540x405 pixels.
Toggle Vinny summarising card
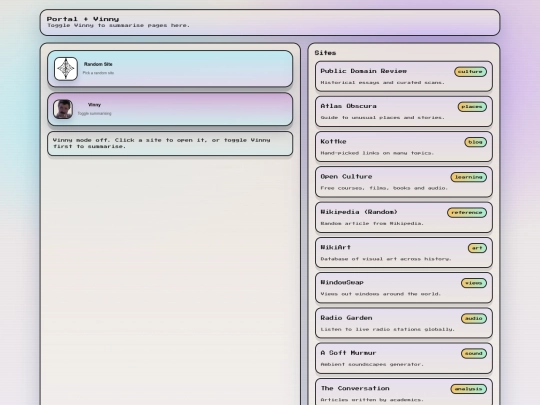click(170, 109)
